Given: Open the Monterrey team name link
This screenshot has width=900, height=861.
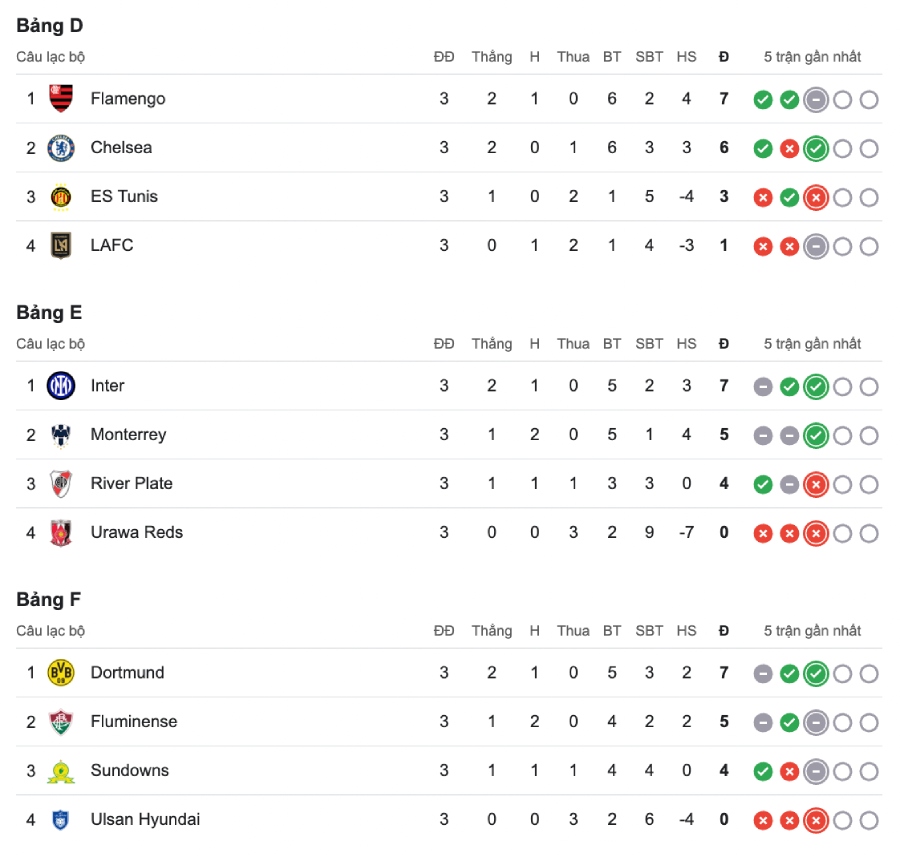Looking at the screenshot, I should [x=129, y=435].
